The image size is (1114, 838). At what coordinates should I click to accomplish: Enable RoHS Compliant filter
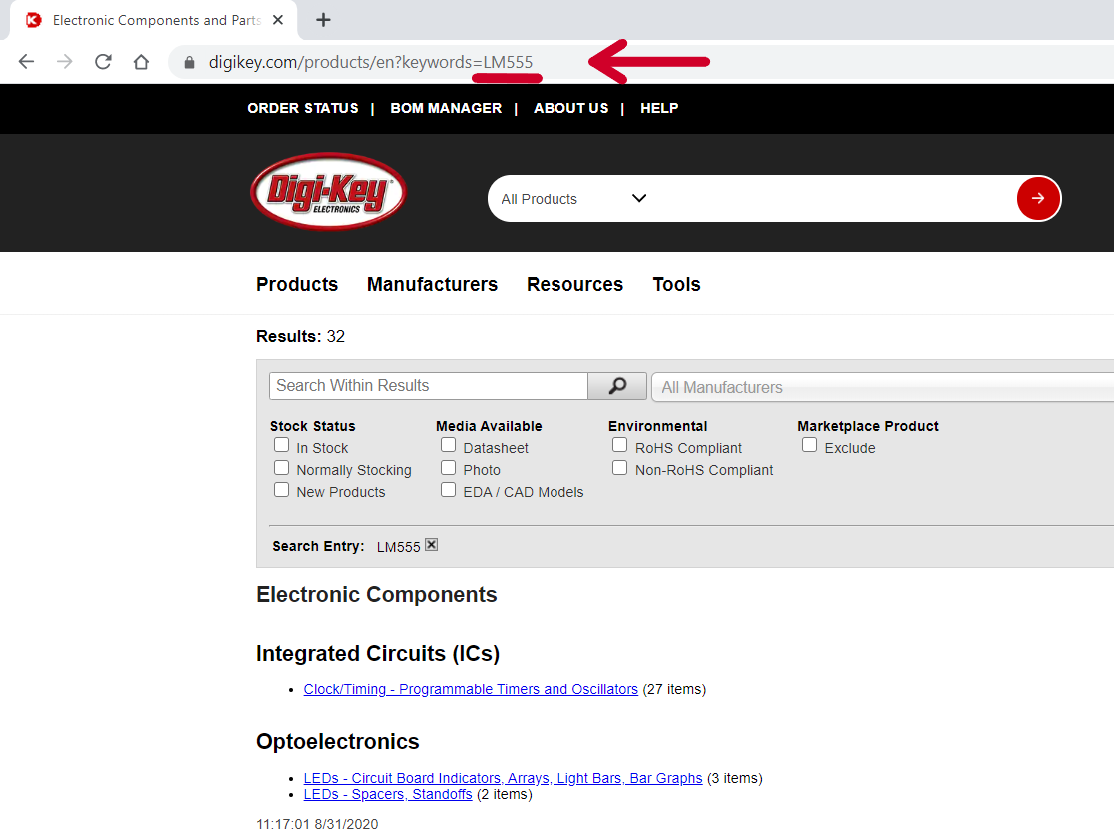620,445
